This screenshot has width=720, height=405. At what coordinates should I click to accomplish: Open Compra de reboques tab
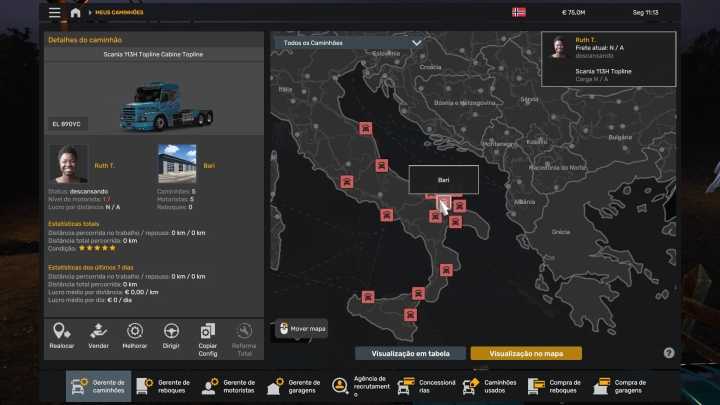(x=555, y=386)
